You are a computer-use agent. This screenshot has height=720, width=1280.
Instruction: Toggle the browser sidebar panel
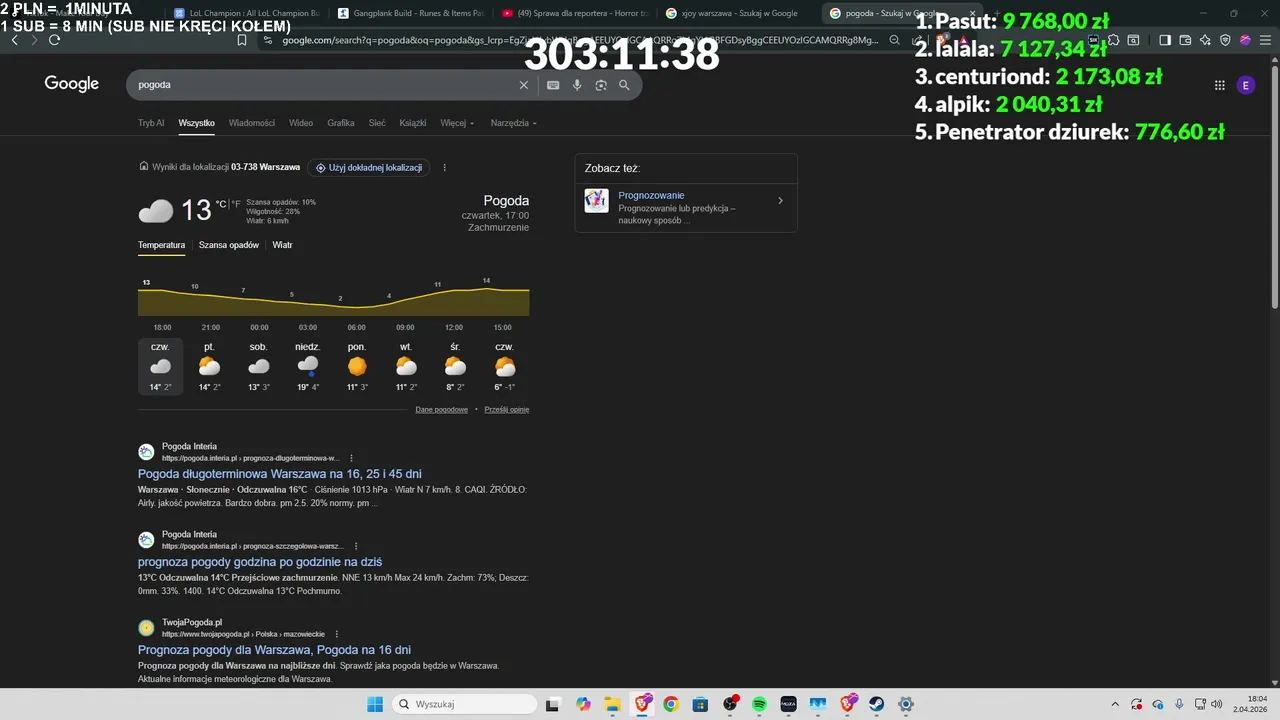pyautogui.click(x=1165, y=40)
